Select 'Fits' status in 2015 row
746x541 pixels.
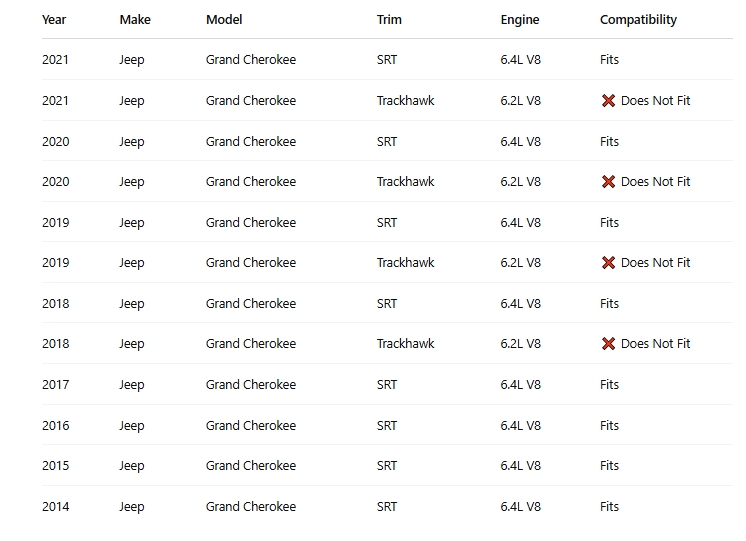pyautogui.click(x=609, y=465)
